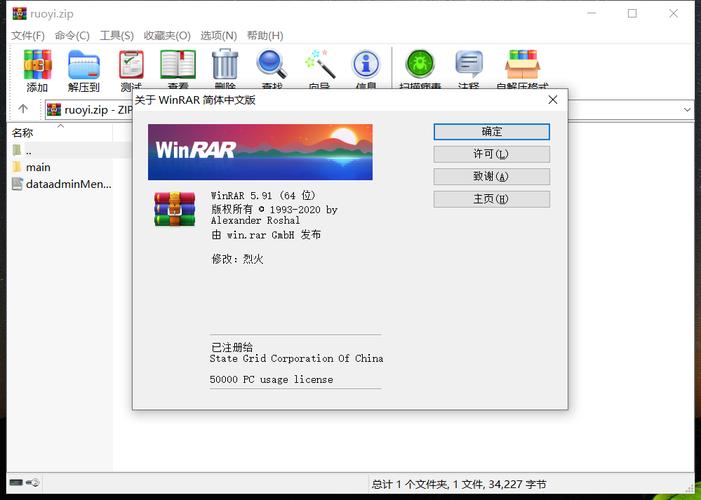Image resolution: width=701 pixels, height=500 pixels.
Task: Click the ruoyi.zip path field
Action: point(89,110)
